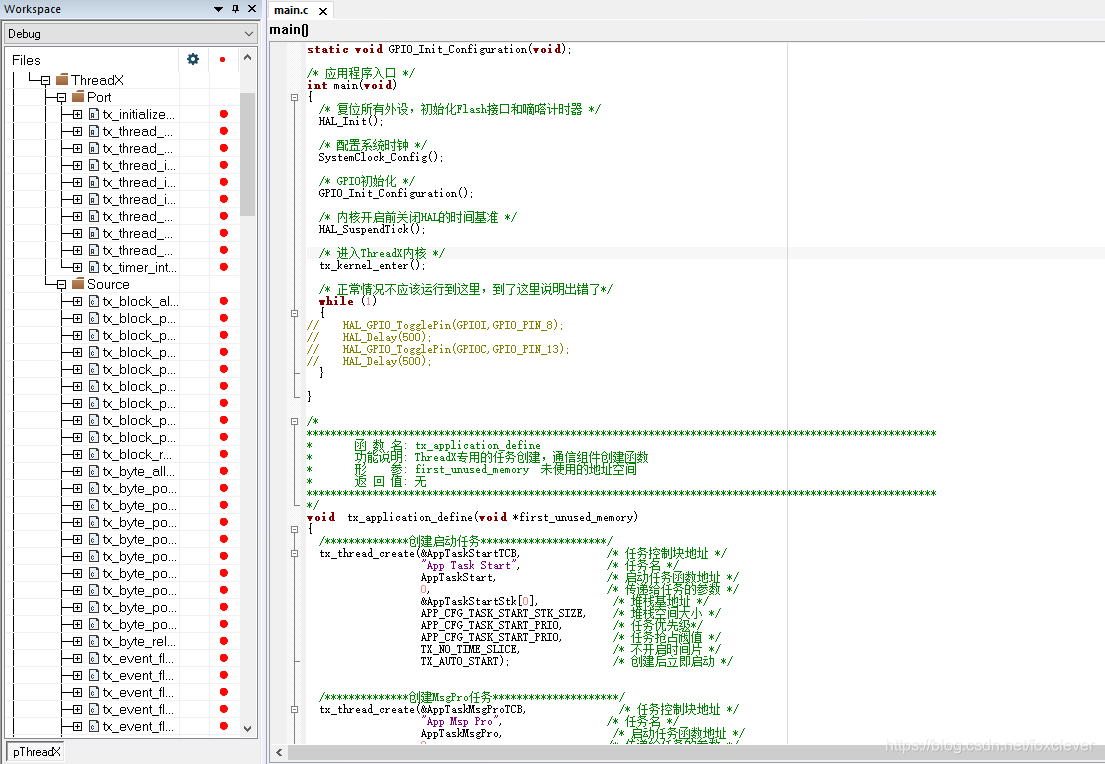Screen dimensions: 1105x764
Task: Click the tx_byte_all file icon
Action: [x=94, y=471]
